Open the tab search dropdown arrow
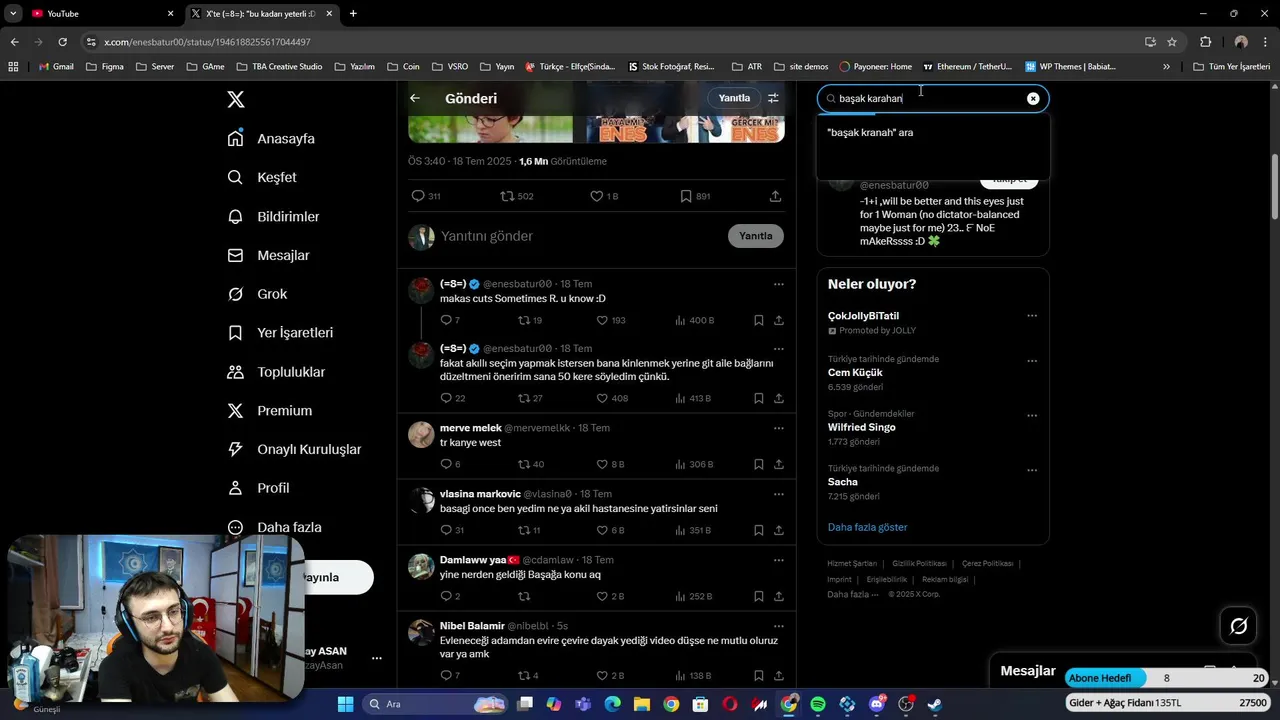Screen dimensions: 1280x720 [x=13, y=13]
